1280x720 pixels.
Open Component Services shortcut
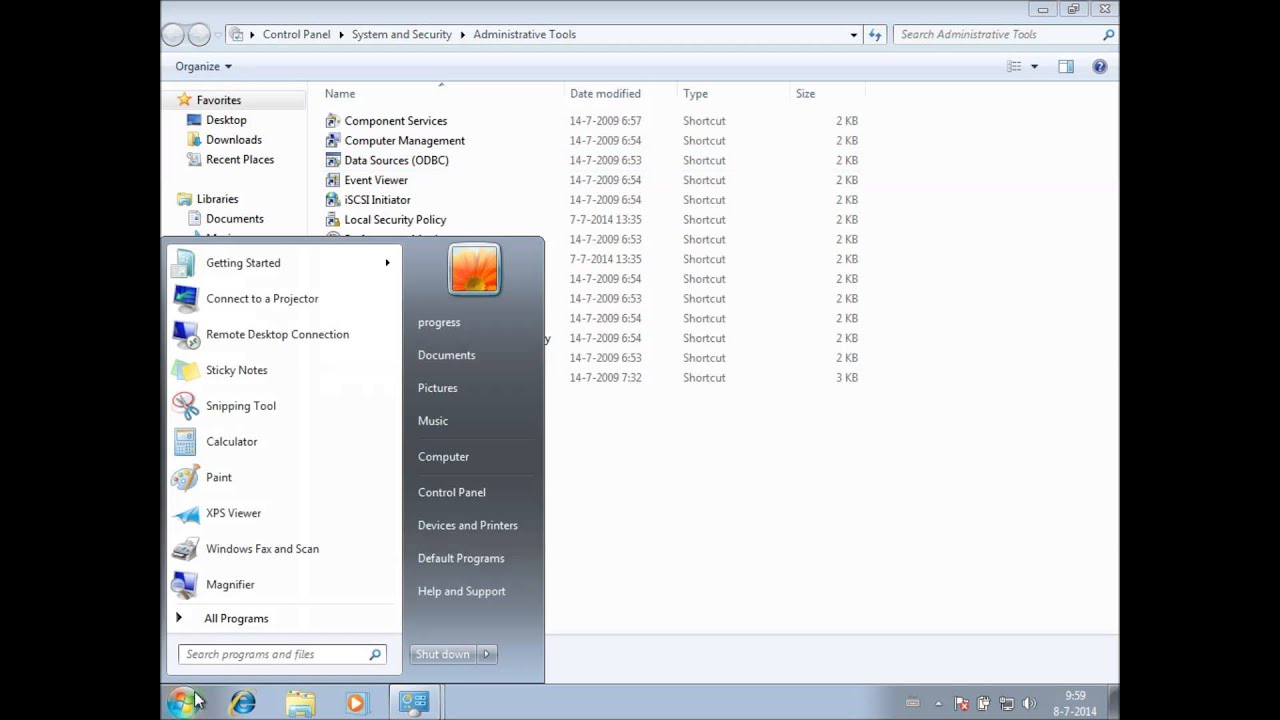[x=386, y=121]
